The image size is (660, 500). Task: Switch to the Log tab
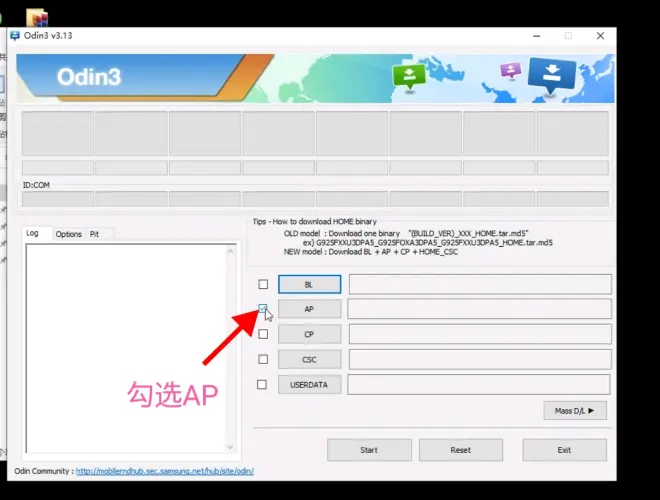pyautogui.click(x=32, y=233)
